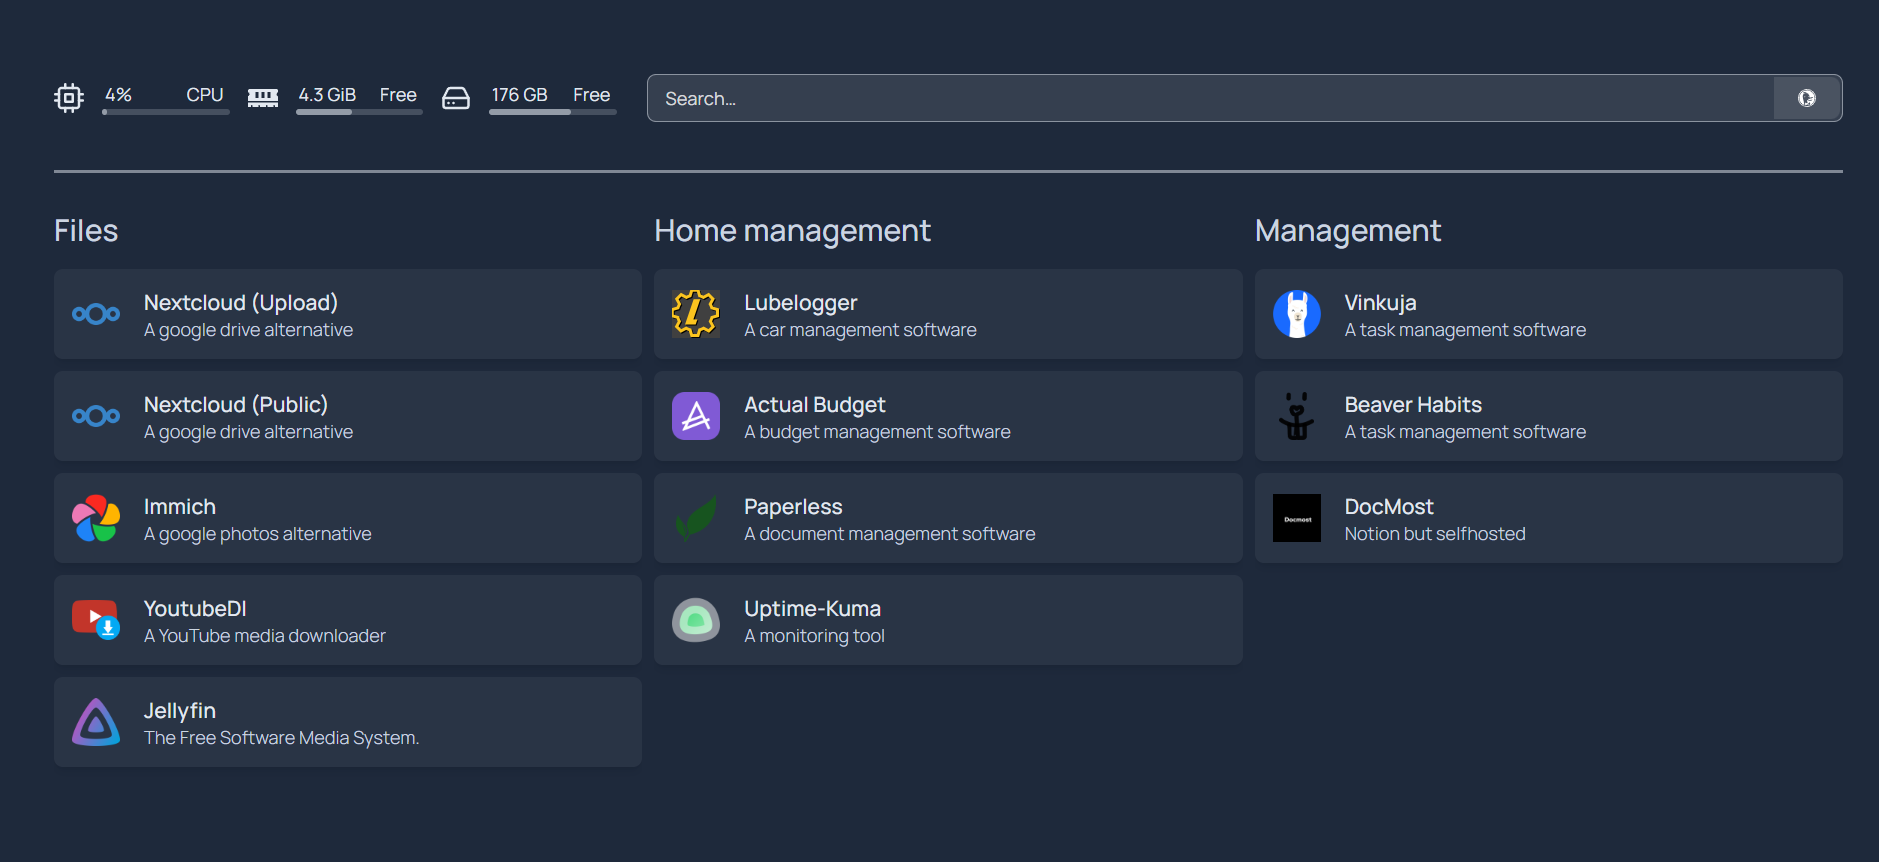Click the Nextcloud (Upload) logo icon

(96, 314)
